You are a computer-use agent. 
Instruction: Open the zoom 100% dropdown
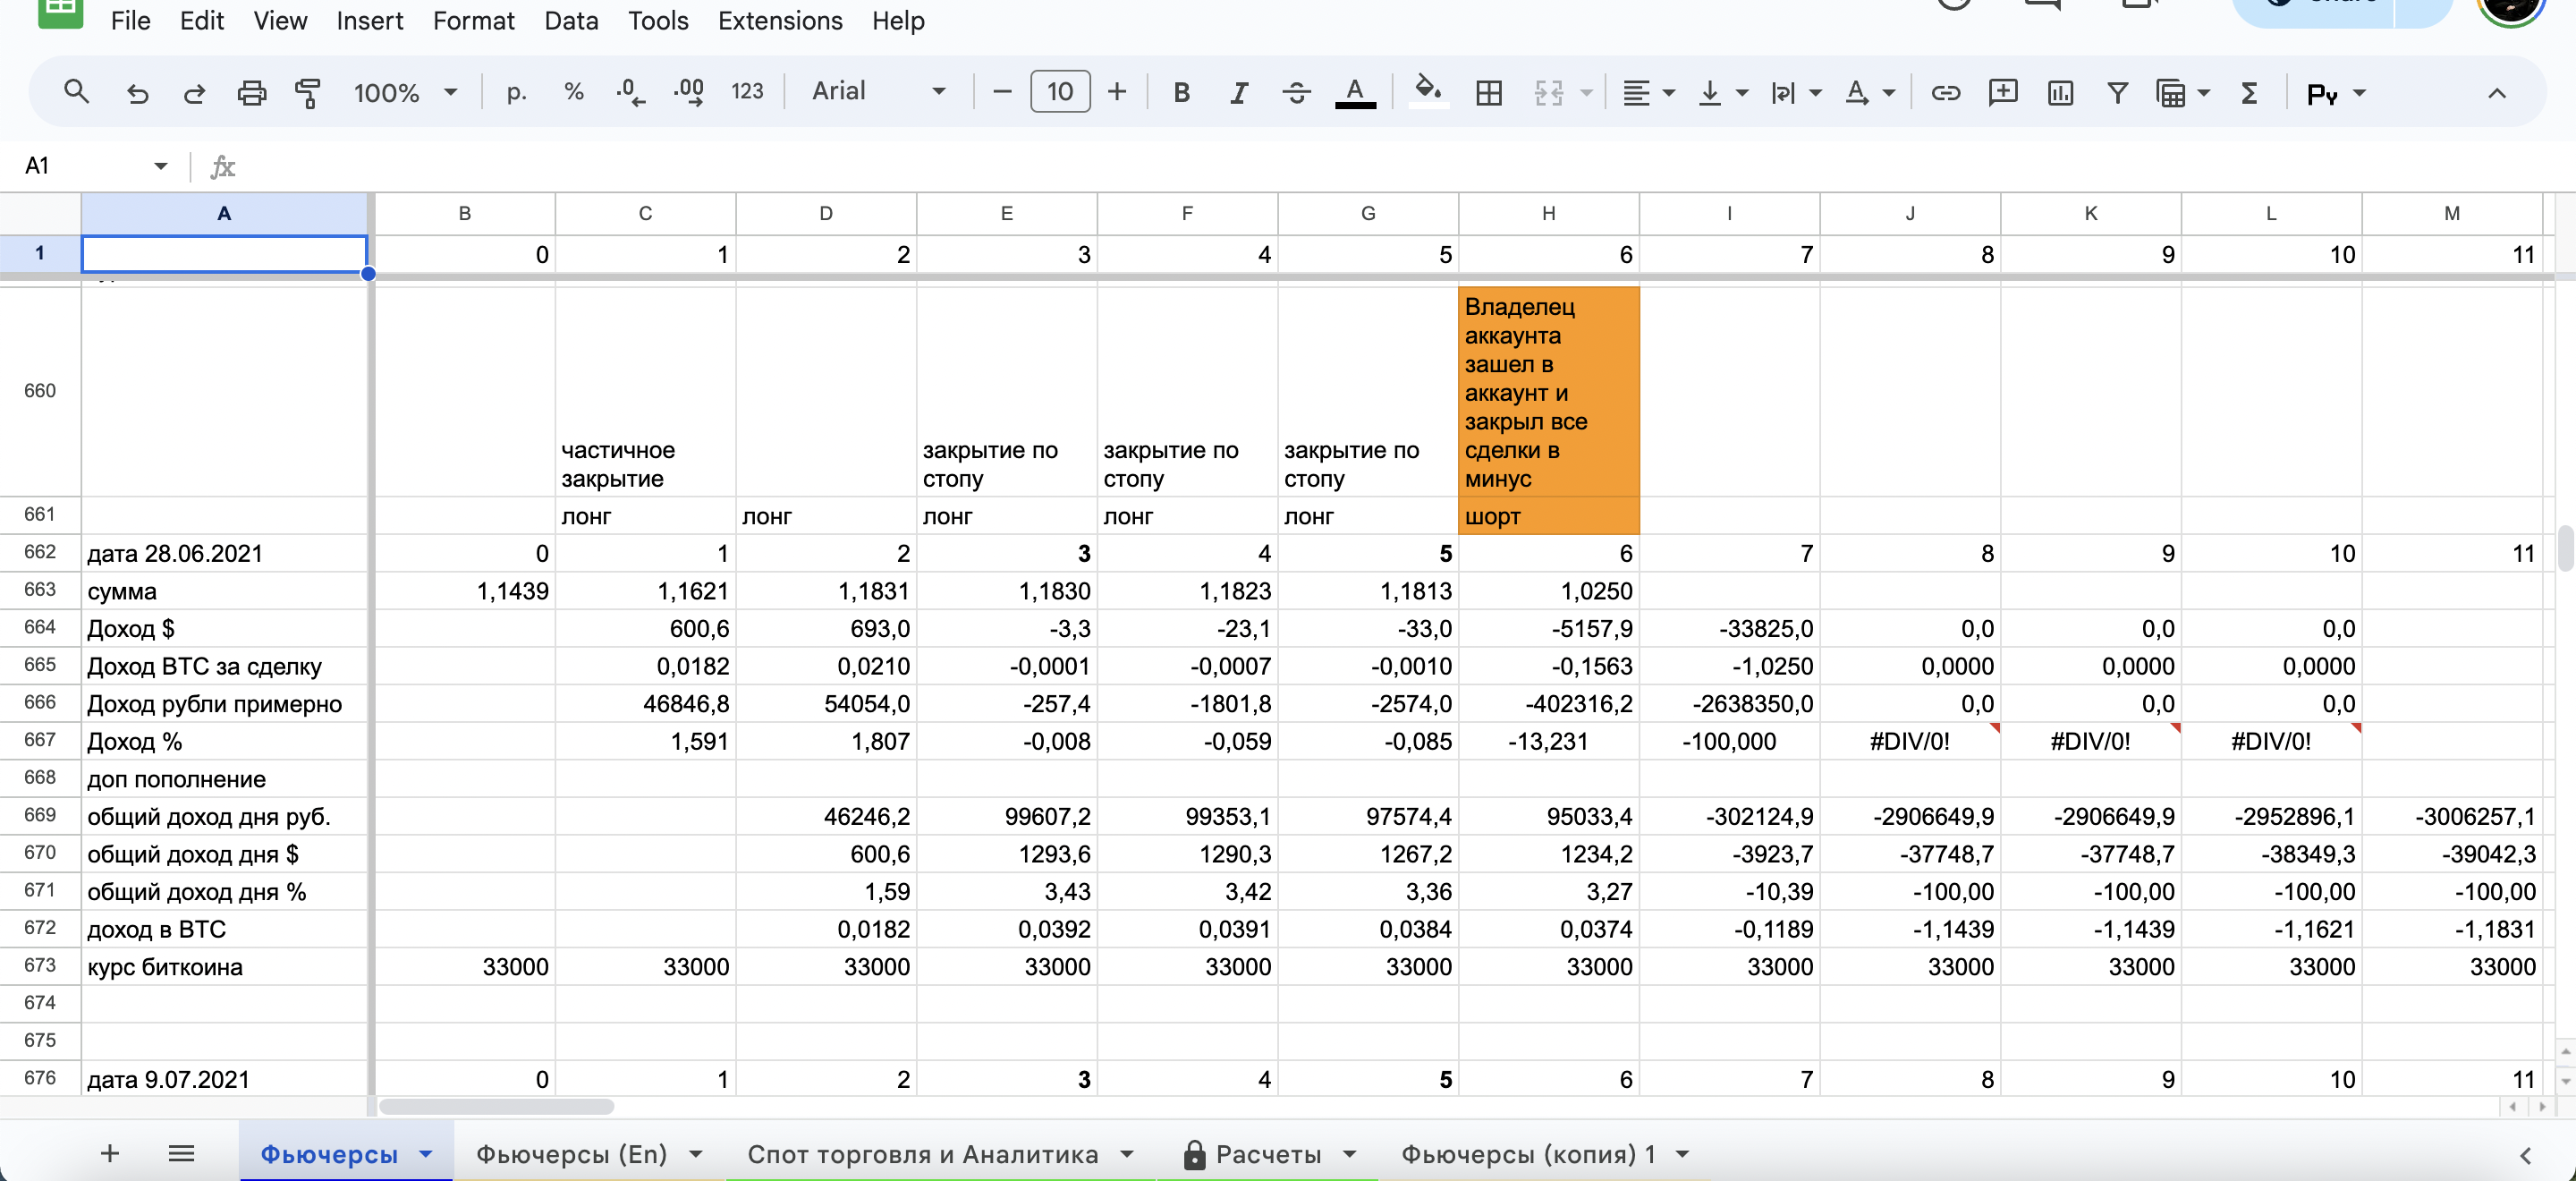tap(404, 92)
